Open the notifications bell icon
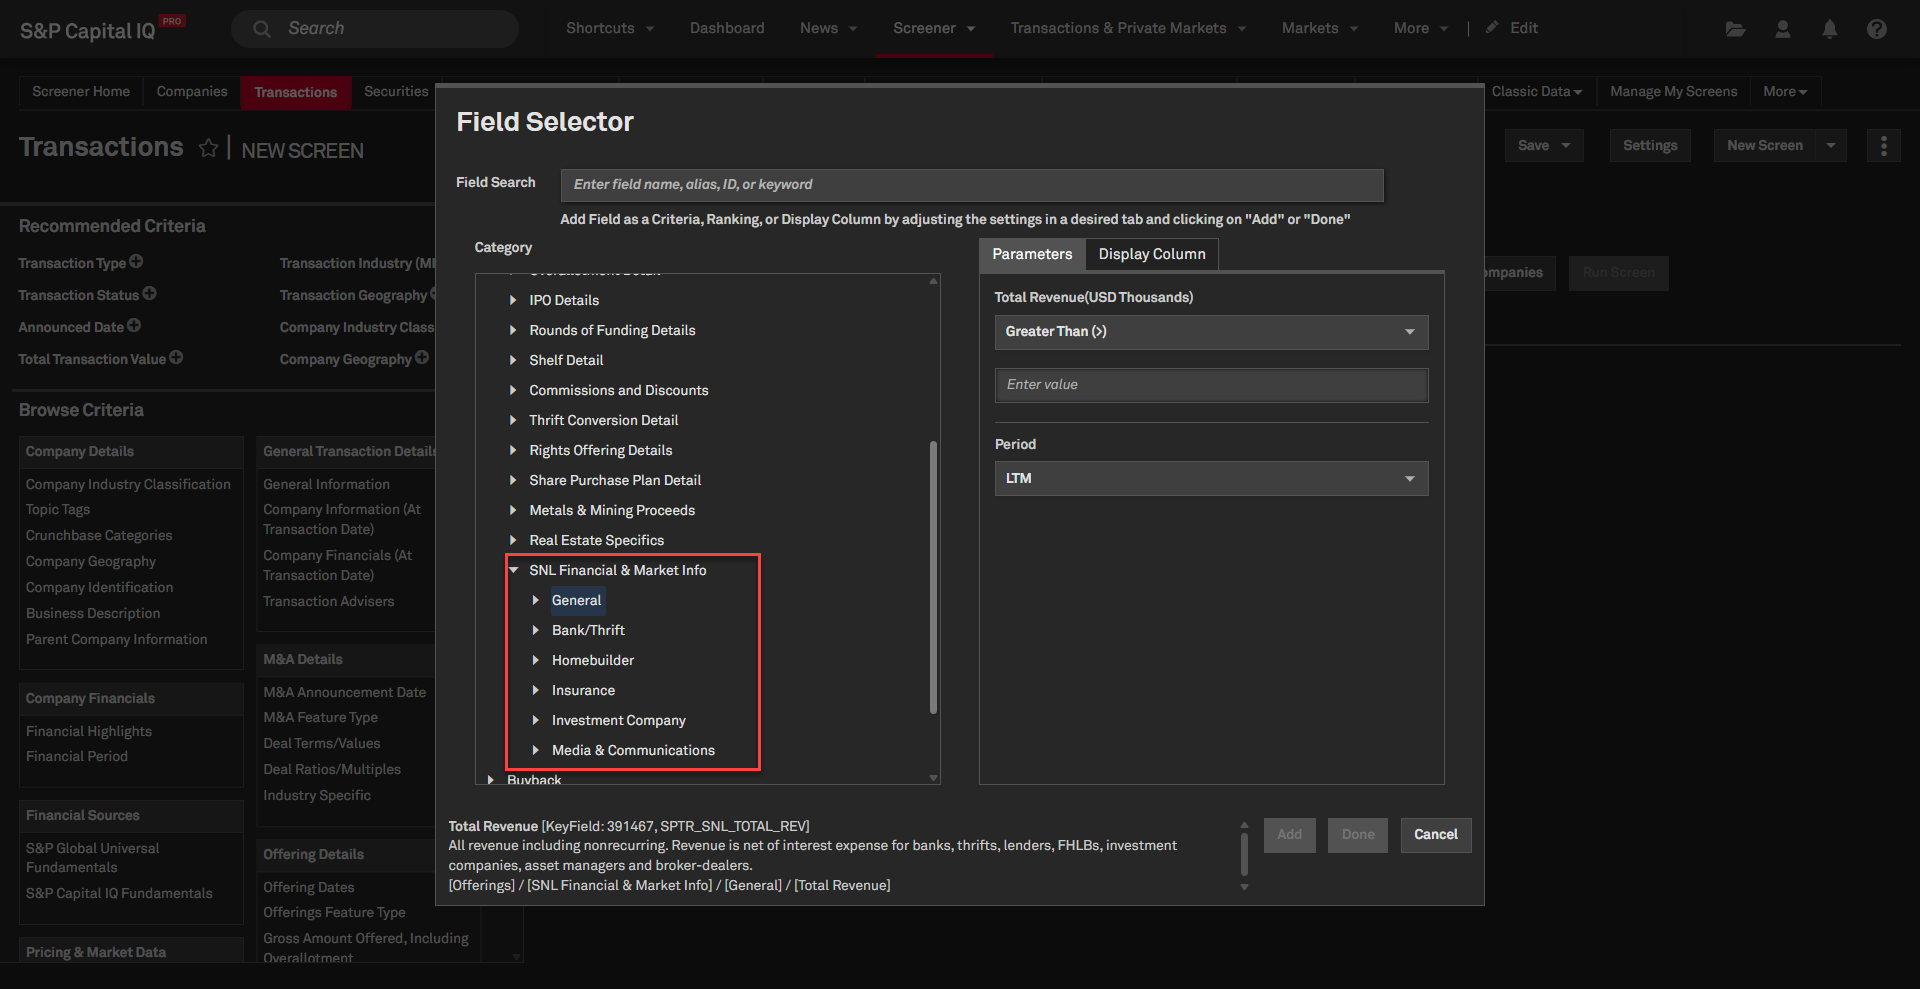This screenshot has width=1920, height=989. [x=1829, y=29]
